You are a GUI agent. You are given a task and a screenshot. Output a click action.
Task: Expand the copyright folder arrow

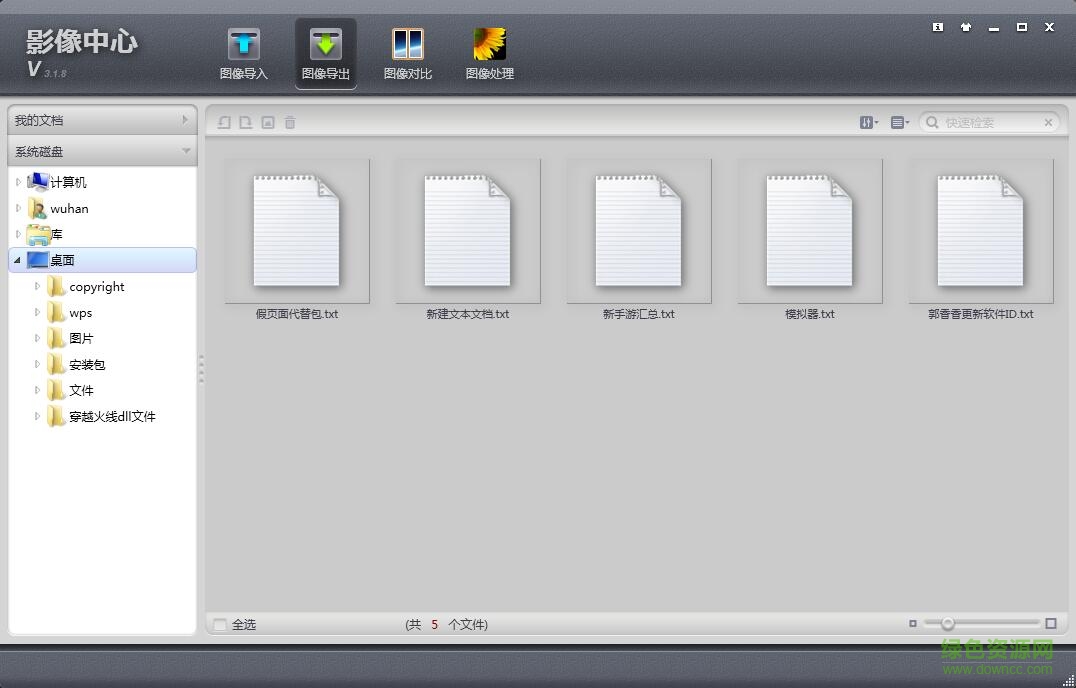38,286
